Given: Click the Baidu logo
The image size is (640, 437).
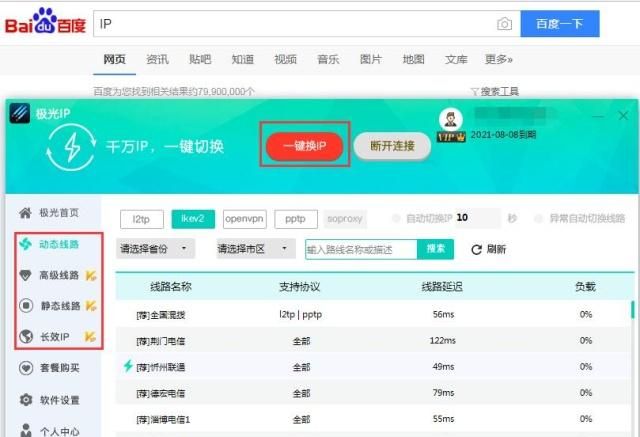Looking at the screenshot, I should pyautogui.click(x=45, y=22).
